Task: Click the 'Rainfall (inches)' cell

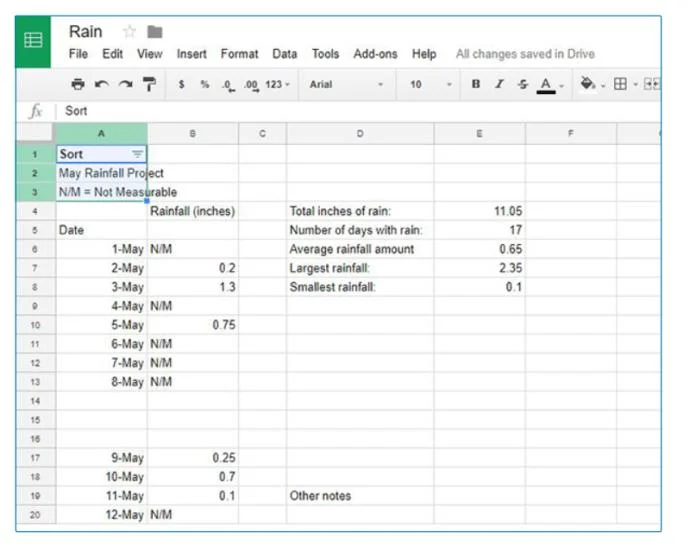Action: coord(193,211)
